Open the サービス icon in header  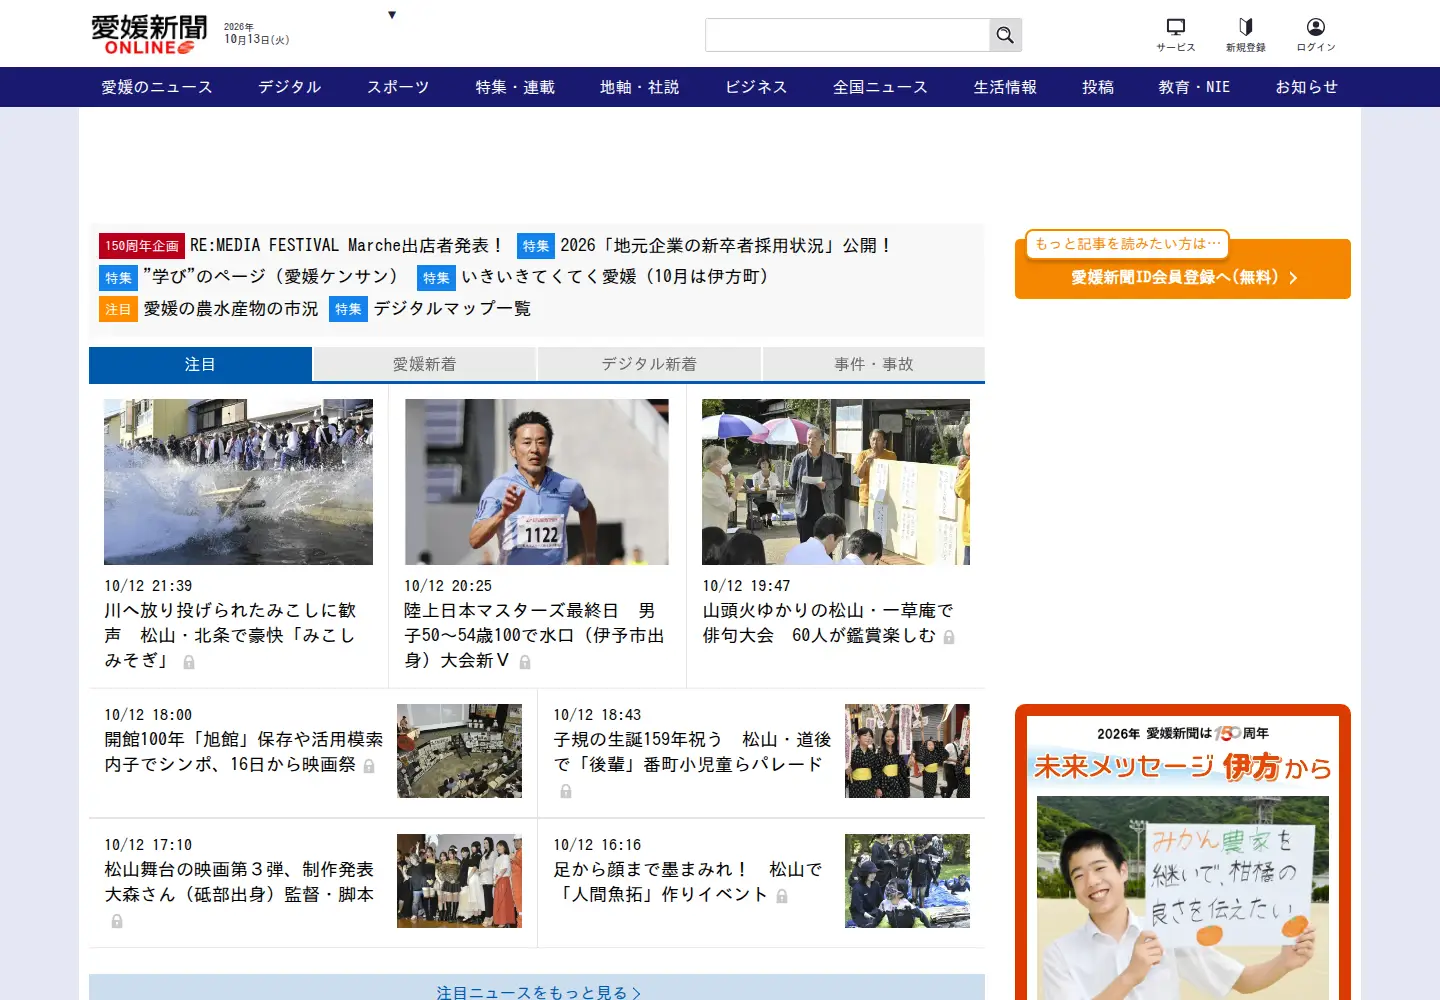1176,34
